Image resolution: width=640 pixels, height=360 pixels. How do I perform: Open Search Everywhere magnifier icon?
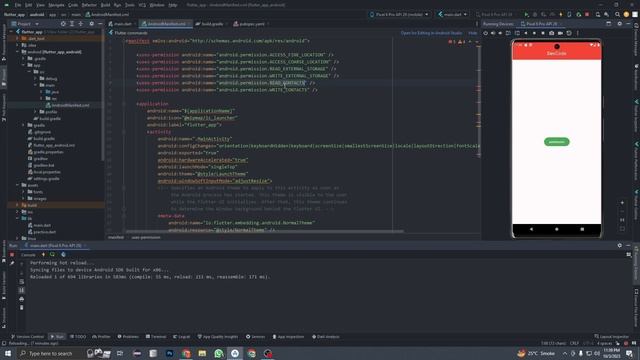617,14
